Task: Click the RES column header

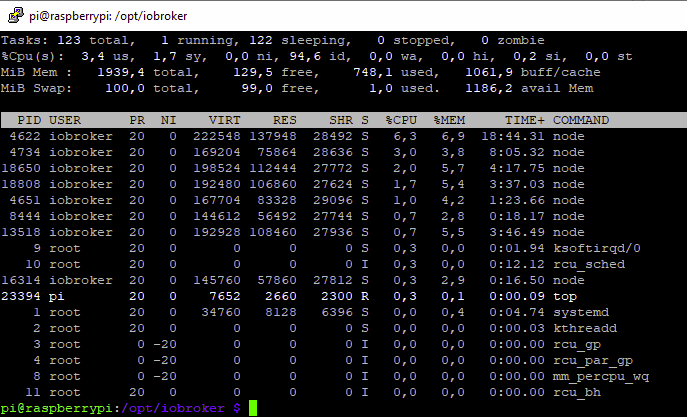Action: 285,120
